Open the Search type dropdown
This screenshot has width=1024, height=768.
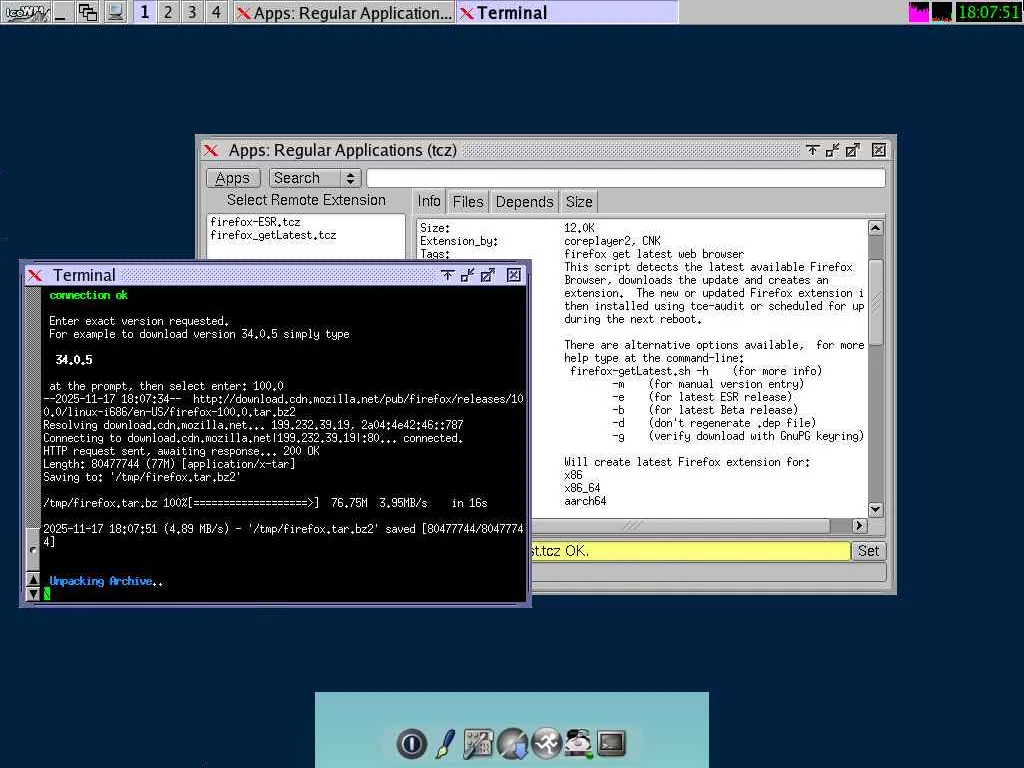315,178
